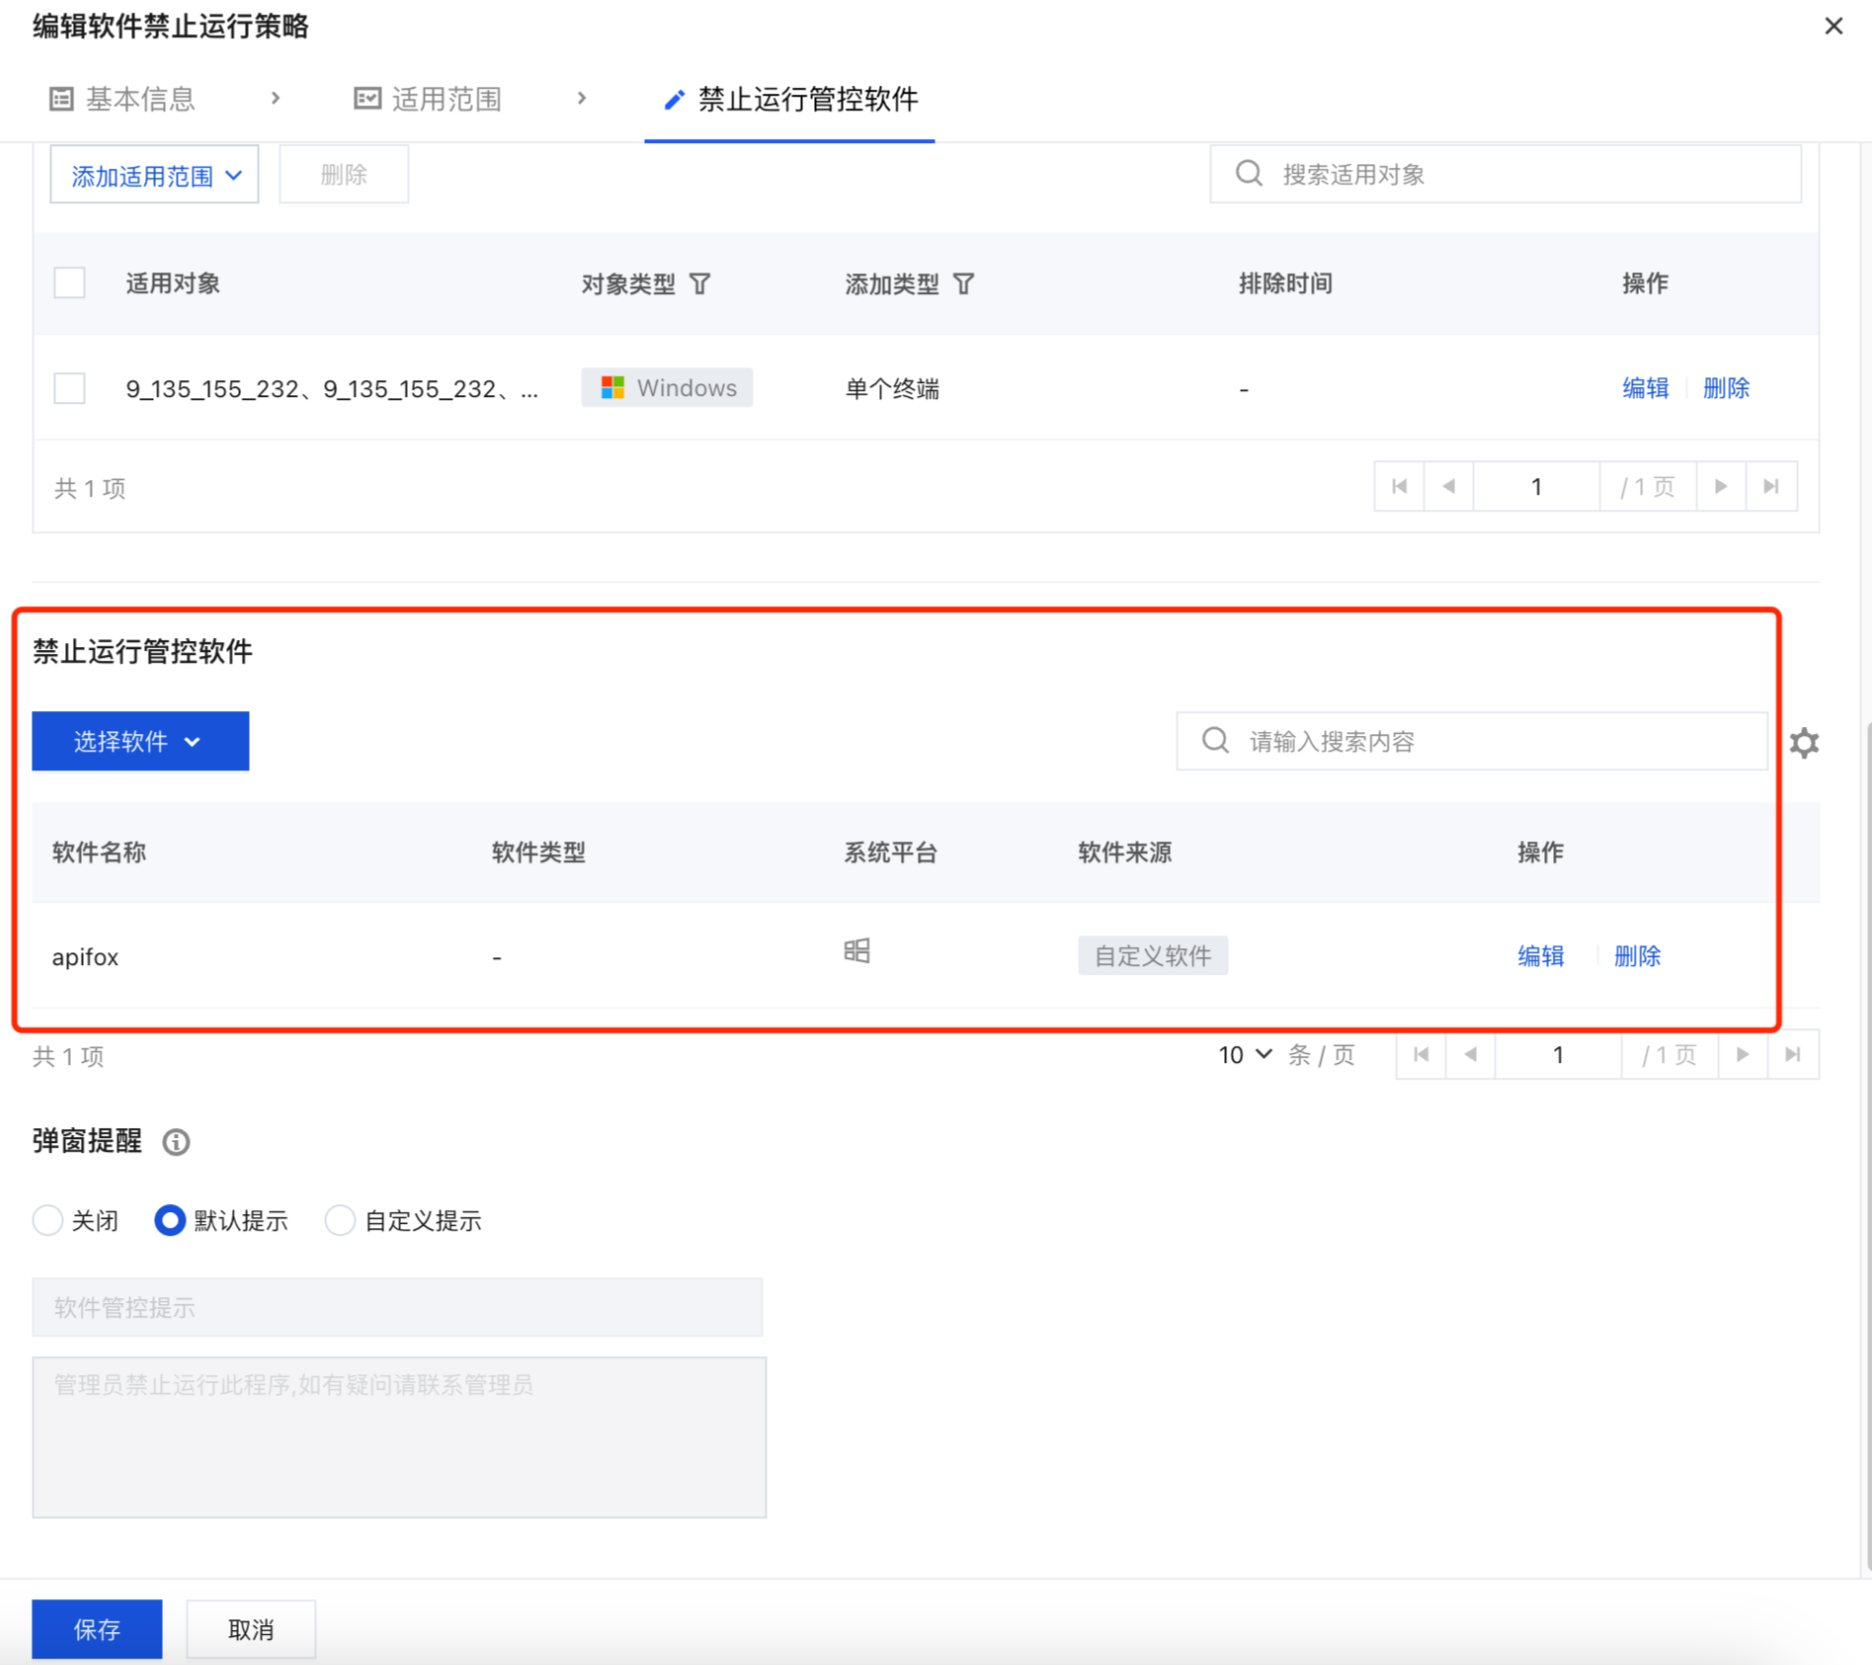Jump to first page in scope table
The width and height of the screenshot is (1872, 1665).
pyautogui.click(x=1399, y=487)
